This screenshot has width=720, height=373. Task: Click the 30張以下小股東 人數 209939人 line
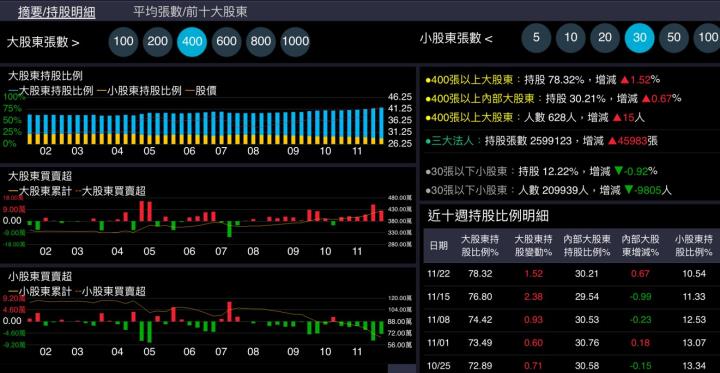549,190
